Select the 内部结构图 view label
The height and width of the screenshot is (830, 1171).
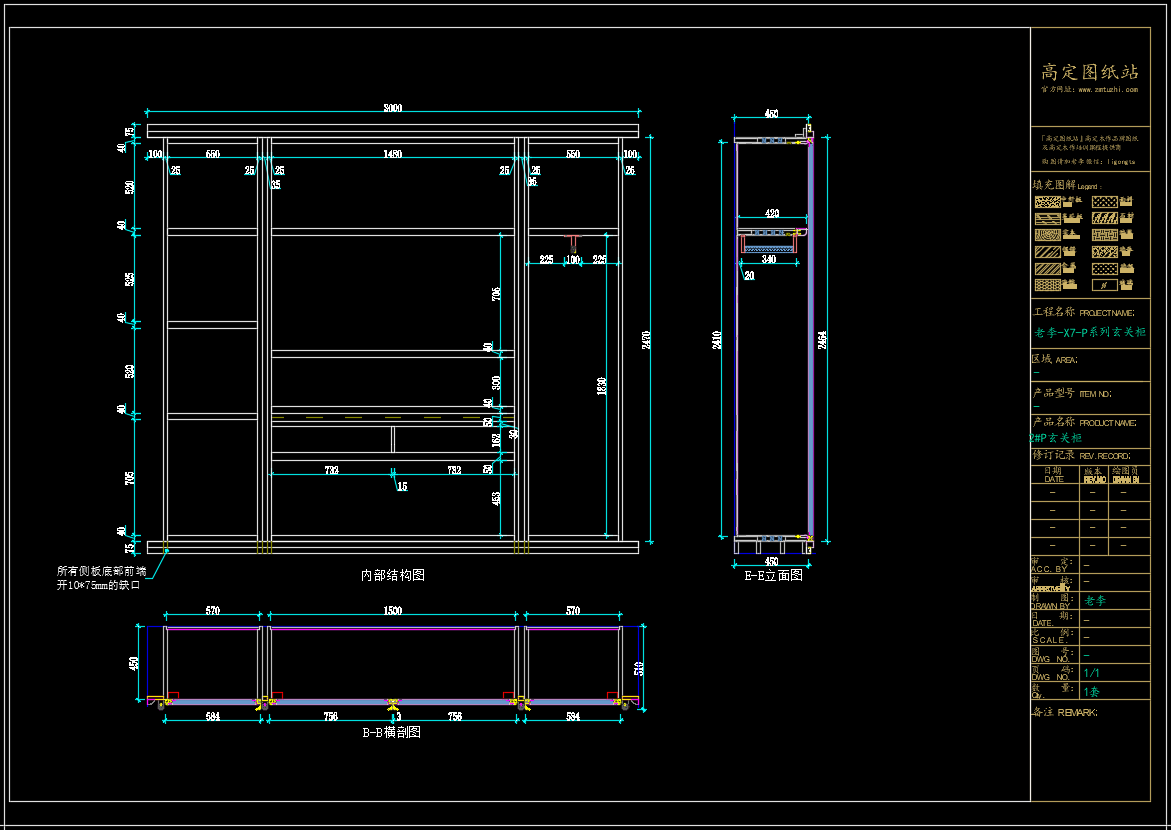pyautogui.click(x=393, y=575)
